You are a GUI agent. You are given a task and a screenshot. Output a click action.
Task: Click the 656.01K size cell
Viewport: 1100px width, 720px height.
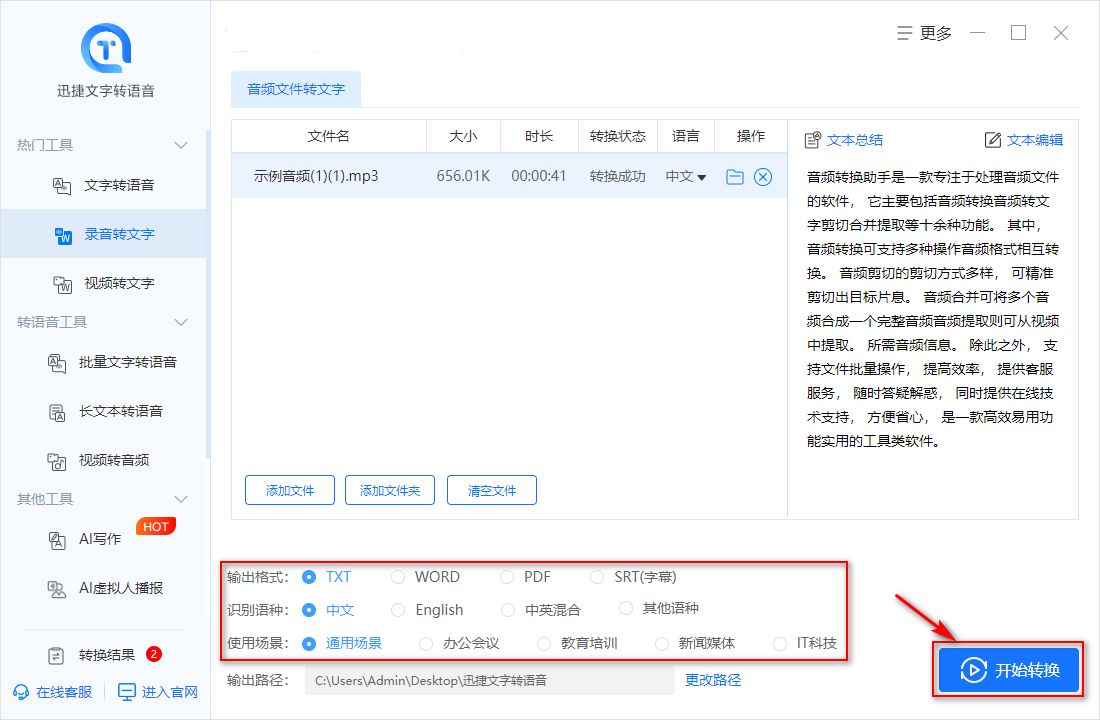point(463,176)
